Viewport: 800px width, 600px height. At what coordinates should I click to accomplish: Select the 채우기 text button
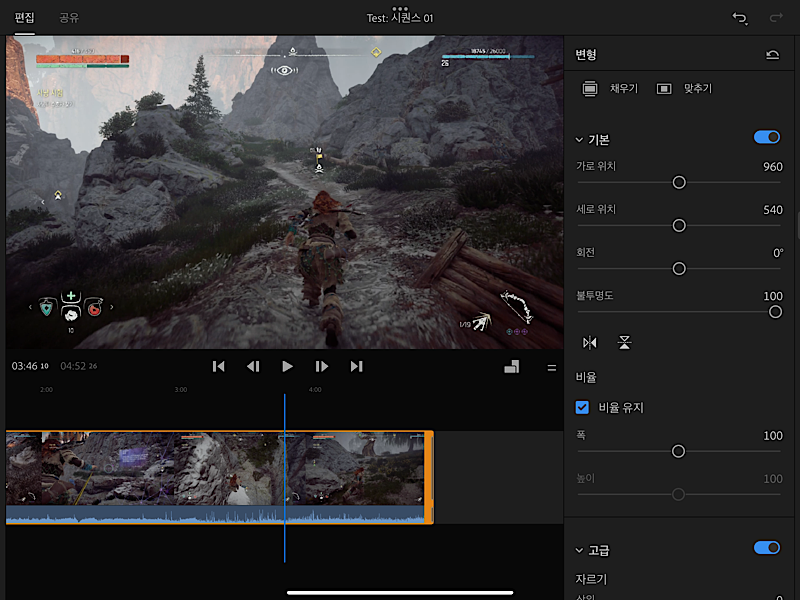[x=624, y=89]
